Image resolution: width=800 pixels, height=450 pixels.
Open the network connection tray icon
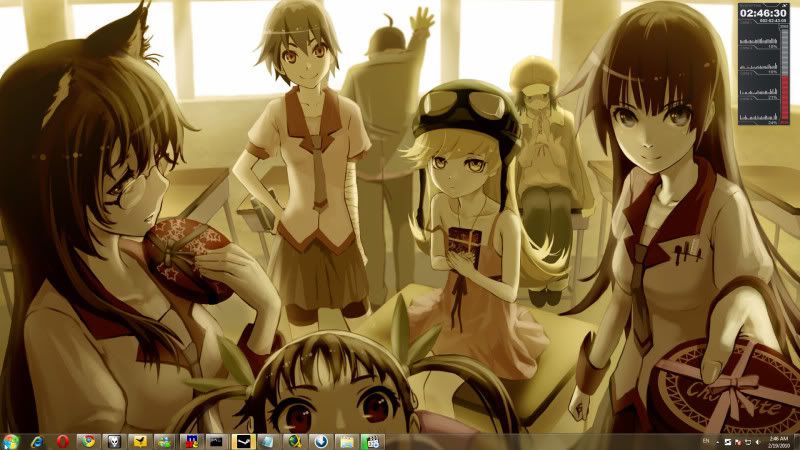coord(748,442)
